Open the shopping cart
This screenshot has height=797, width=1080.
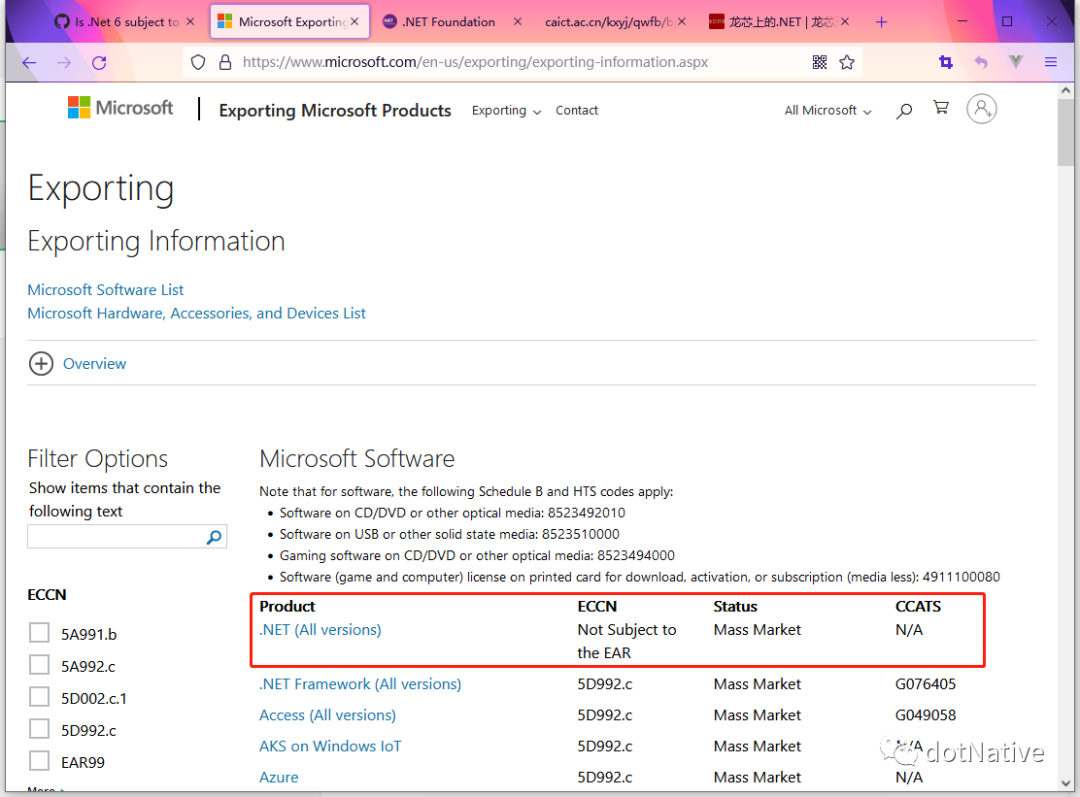pyautogui.click(x=941, y=107)
